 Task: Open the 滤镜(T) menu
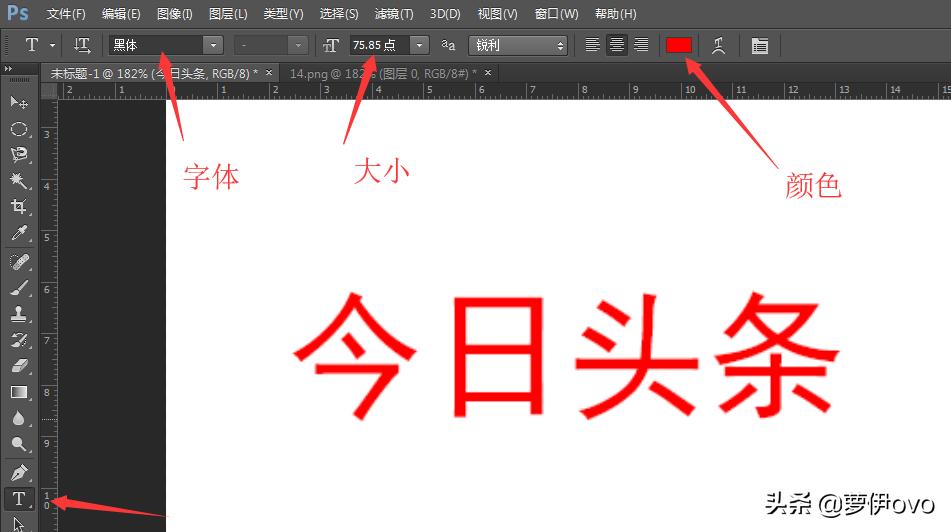click(394, 13)
